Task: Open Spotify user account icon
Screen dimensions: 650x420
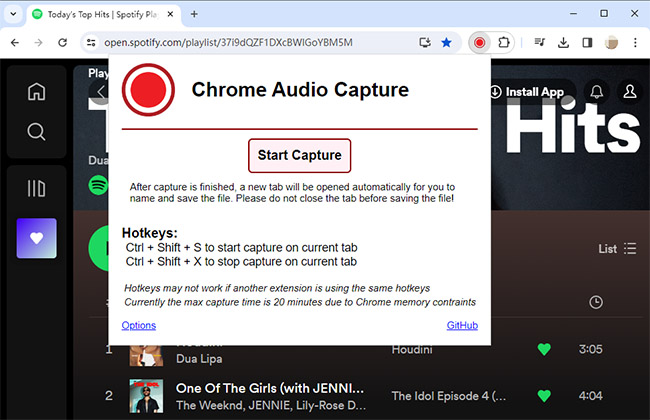Action: tap(630, 92)
